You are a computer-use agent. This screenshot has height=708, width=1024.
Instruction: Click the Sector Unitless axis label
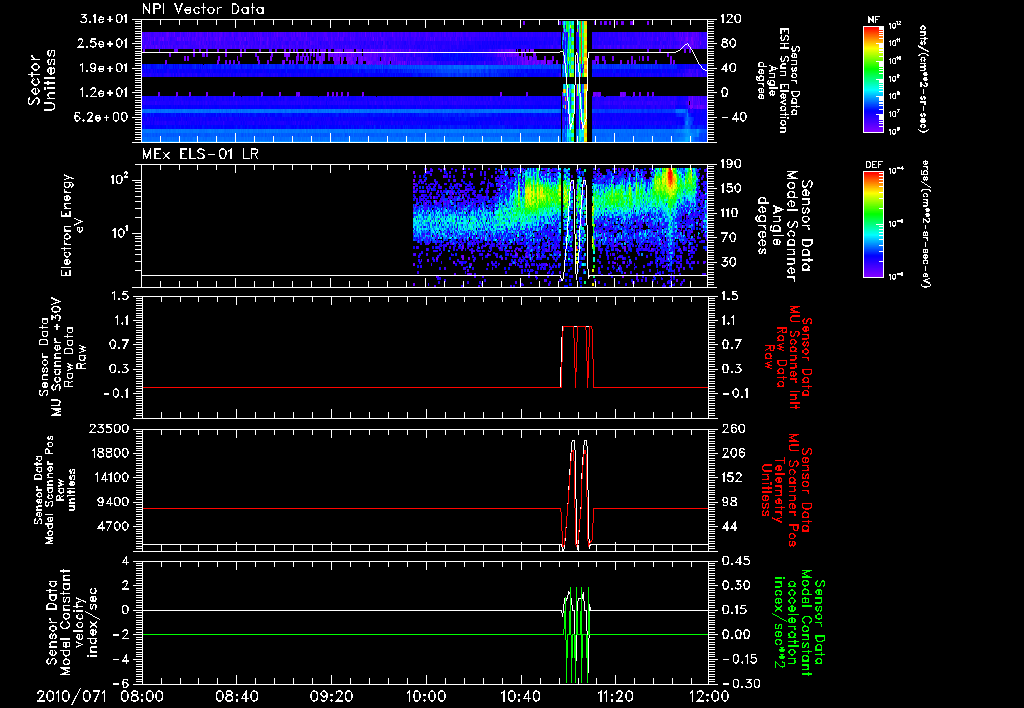click(41, 79)
